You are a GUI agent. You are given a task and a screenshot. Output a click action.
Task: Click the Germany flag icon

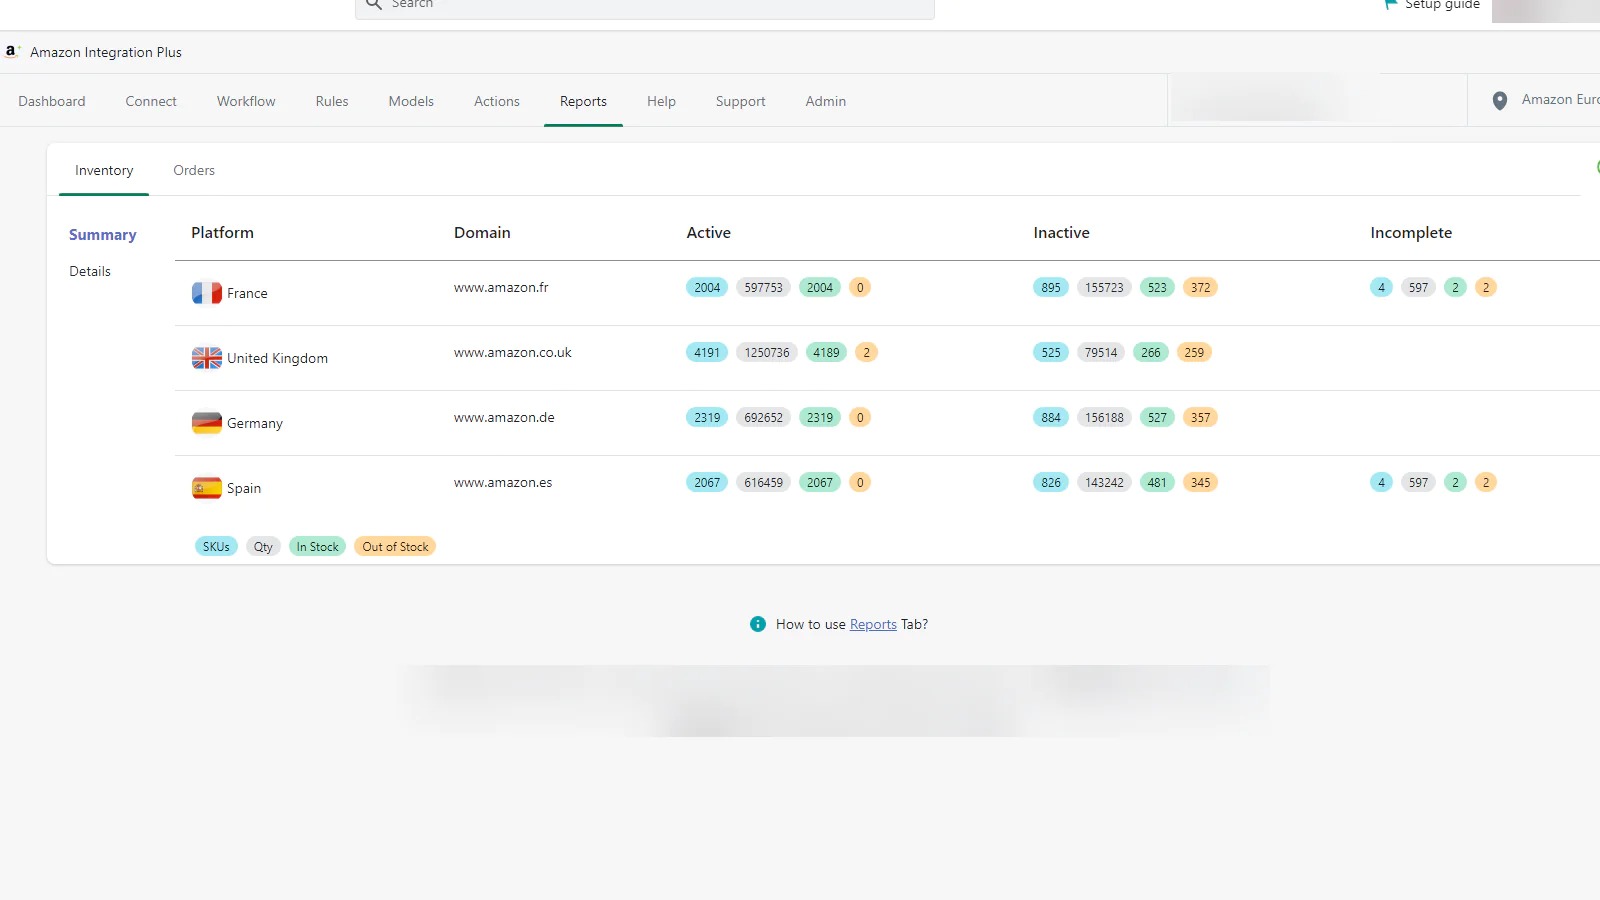[x=207, y=423]
